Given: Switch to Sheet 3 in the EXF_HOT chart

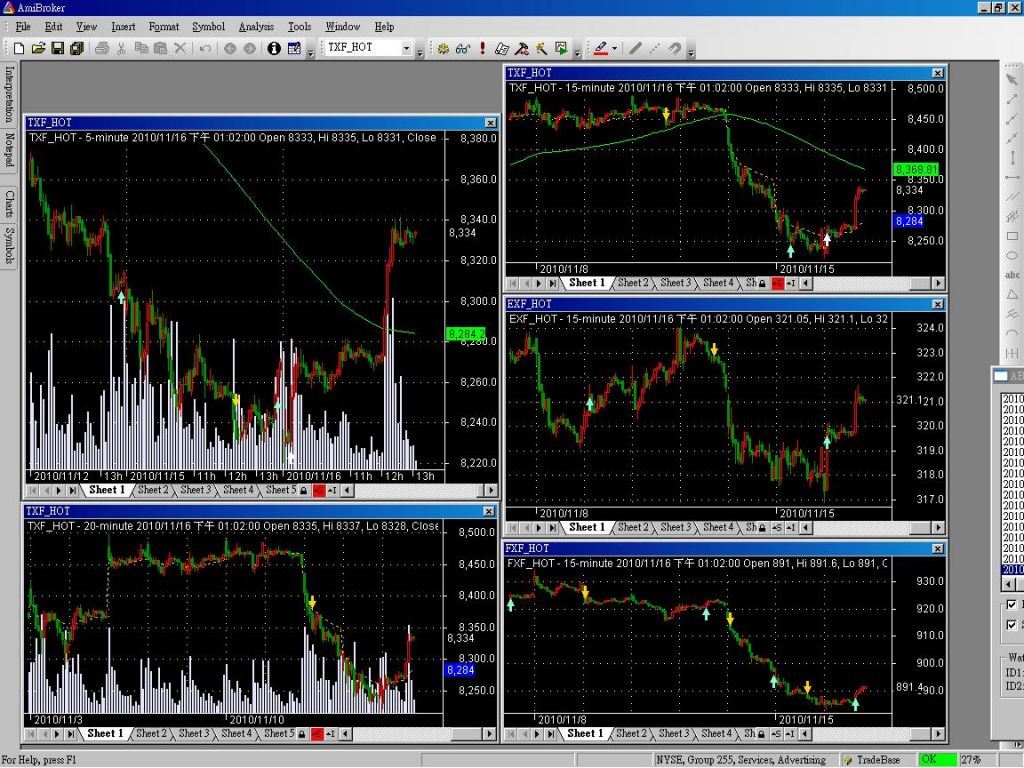Looking at the screenshot, I should 675,527.
